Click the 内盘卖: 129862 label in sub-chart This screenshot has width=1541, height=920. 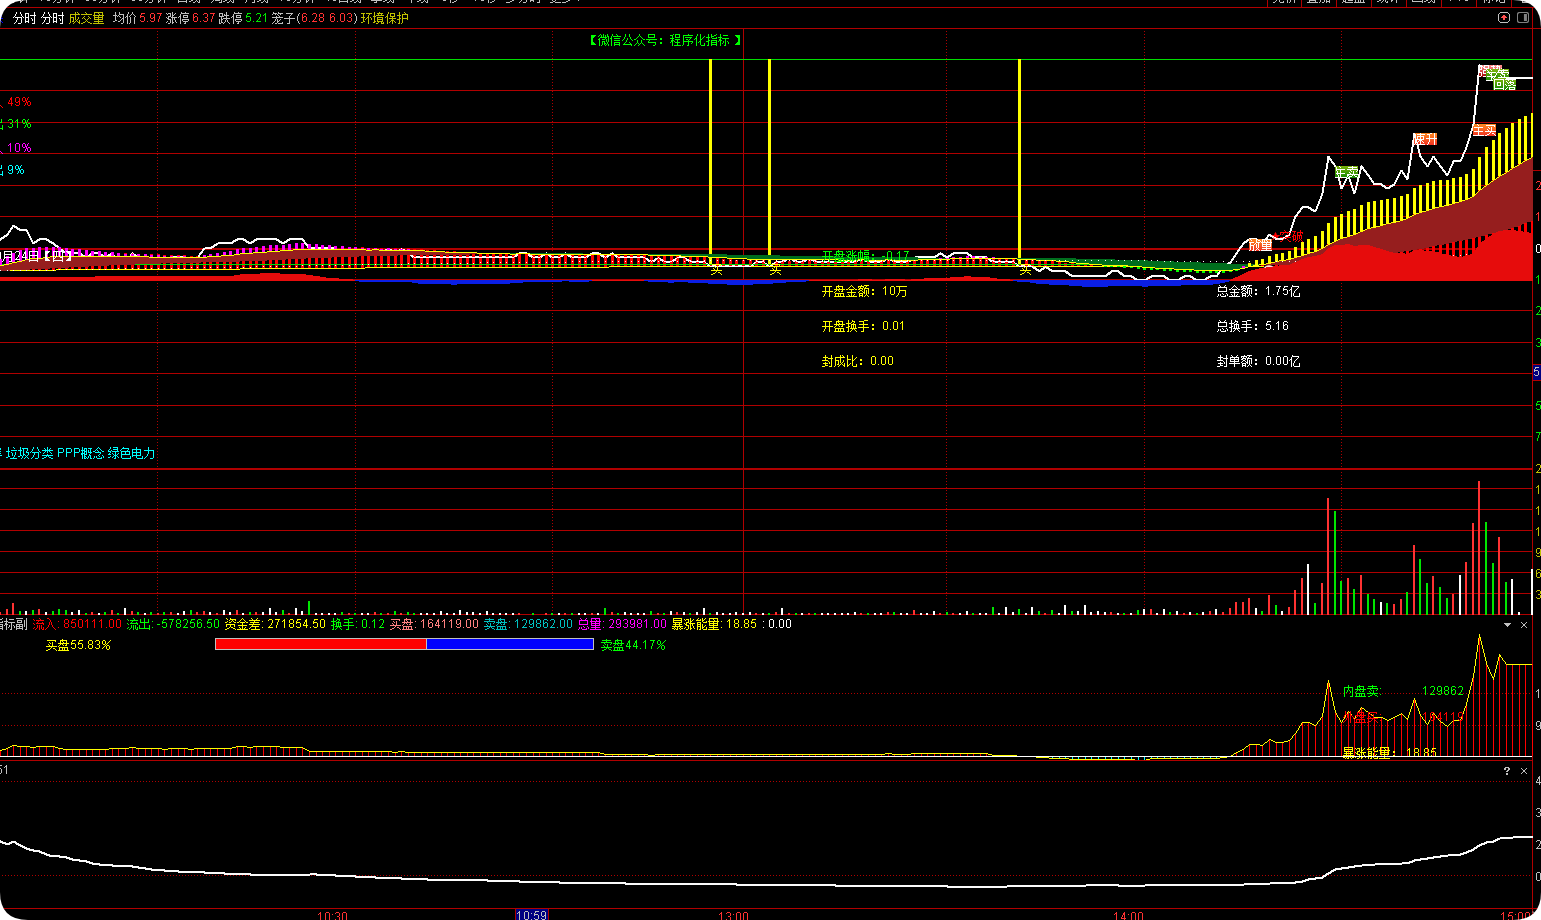1403,691
